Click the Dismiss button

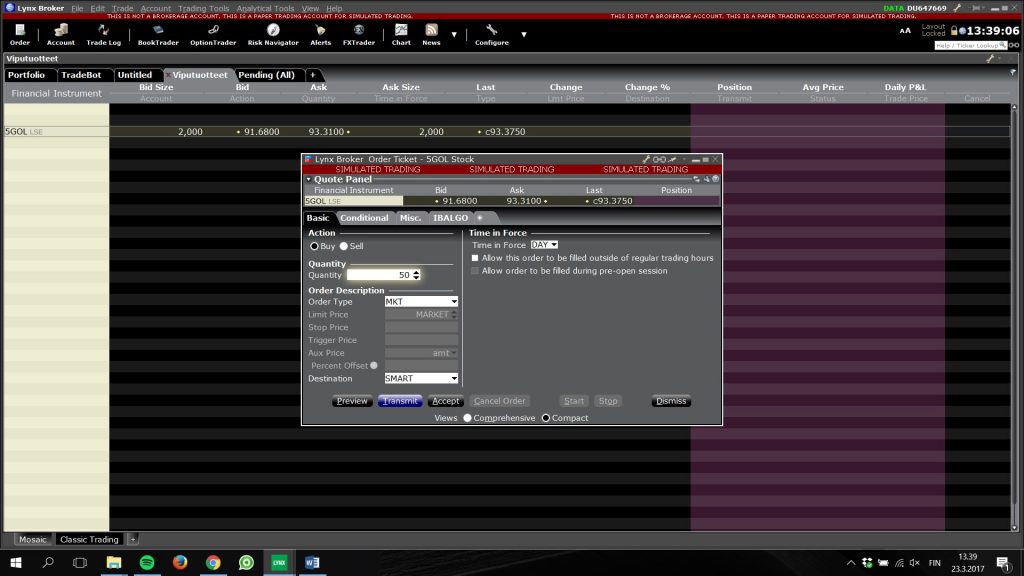click(671, 401)
